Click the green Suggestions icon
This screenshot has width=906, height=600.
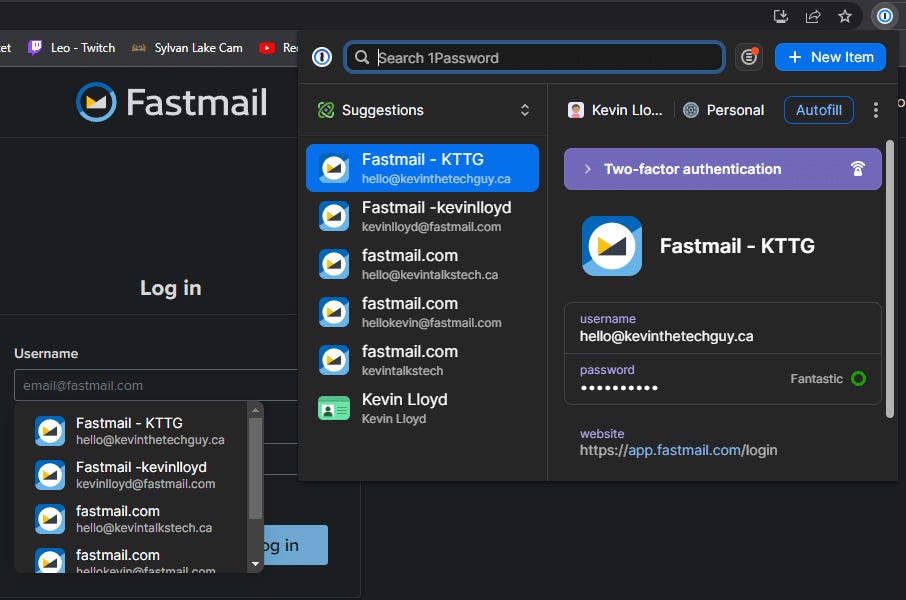pyautogui.click(x=325, y=111)
